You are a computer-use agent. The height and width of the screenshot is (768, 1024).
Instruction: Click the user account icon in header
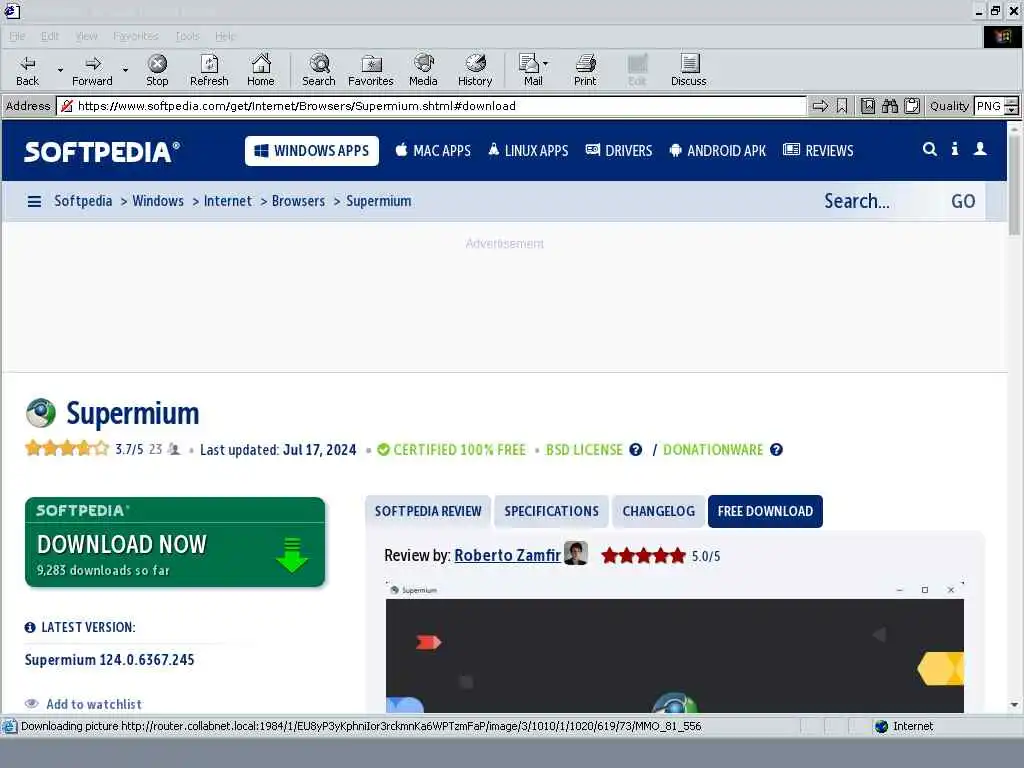pyautogui.click(x=980, y=150)
